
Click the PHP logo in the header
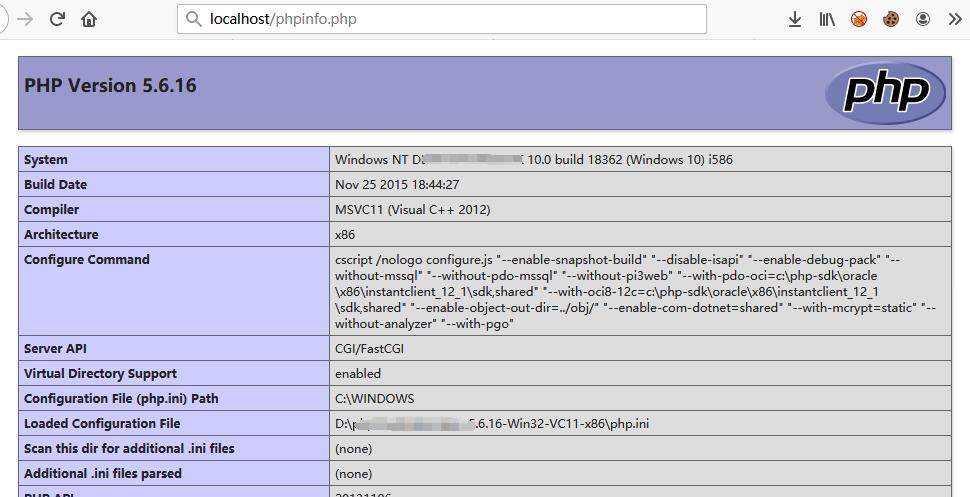885,93
